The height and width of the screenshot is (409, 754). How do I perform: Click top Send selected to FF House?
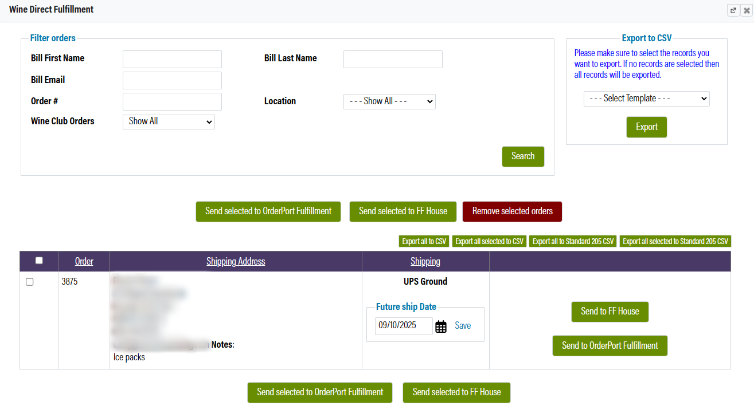click(403, 211)
